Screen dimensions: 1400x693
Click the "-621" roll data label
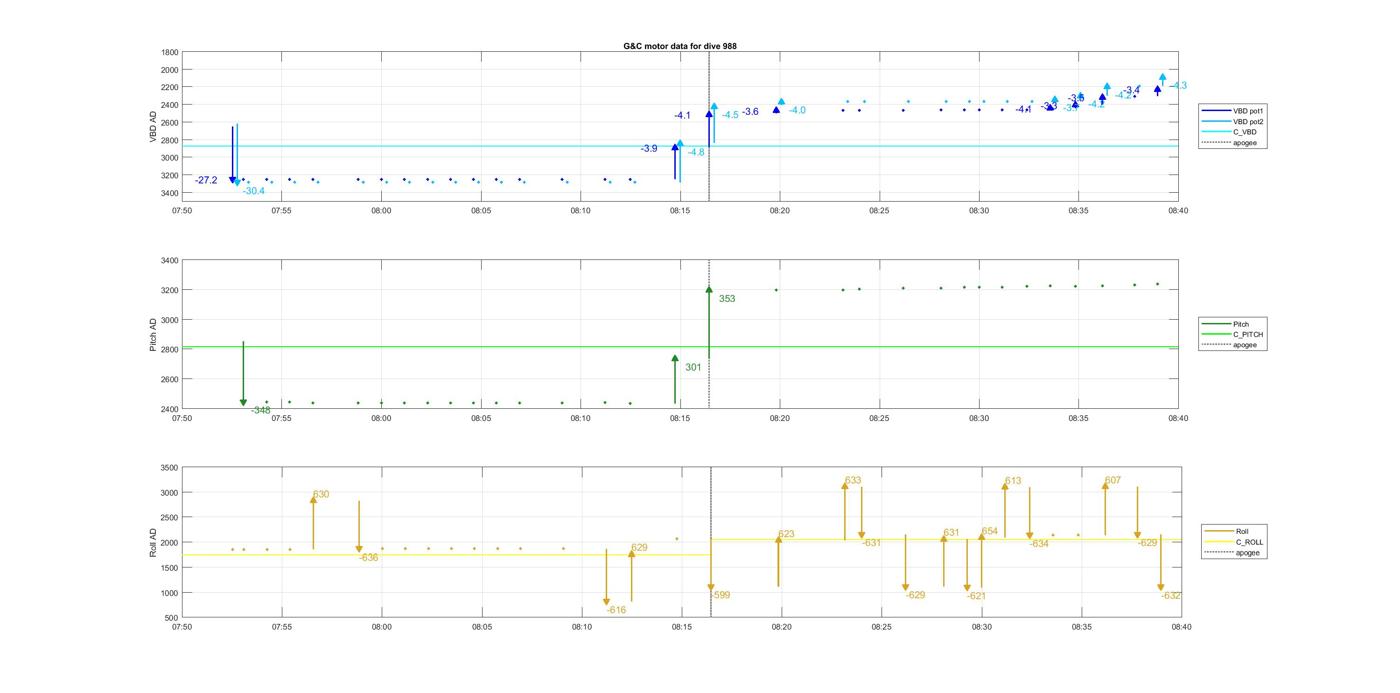click(976, 596)
